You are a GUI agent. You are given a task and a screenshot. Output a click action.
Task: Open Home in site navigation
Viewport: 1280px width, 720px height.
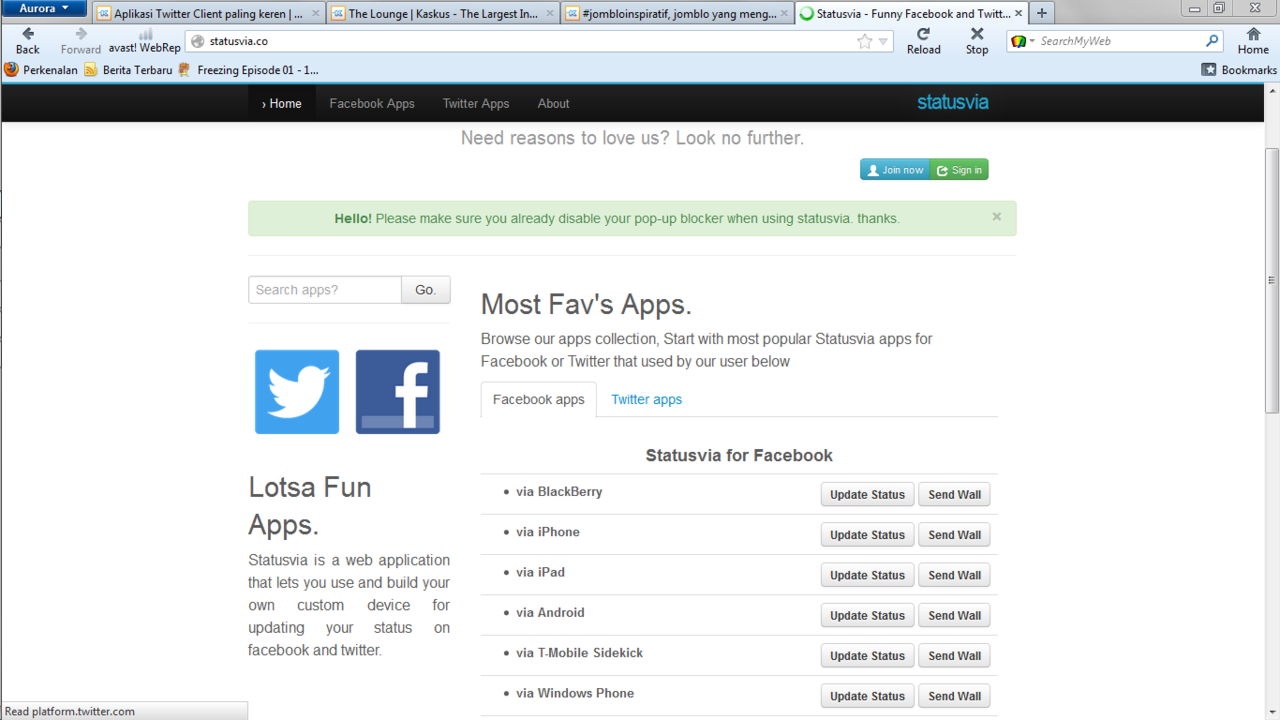pyautogui.click(x=282, y=103)
